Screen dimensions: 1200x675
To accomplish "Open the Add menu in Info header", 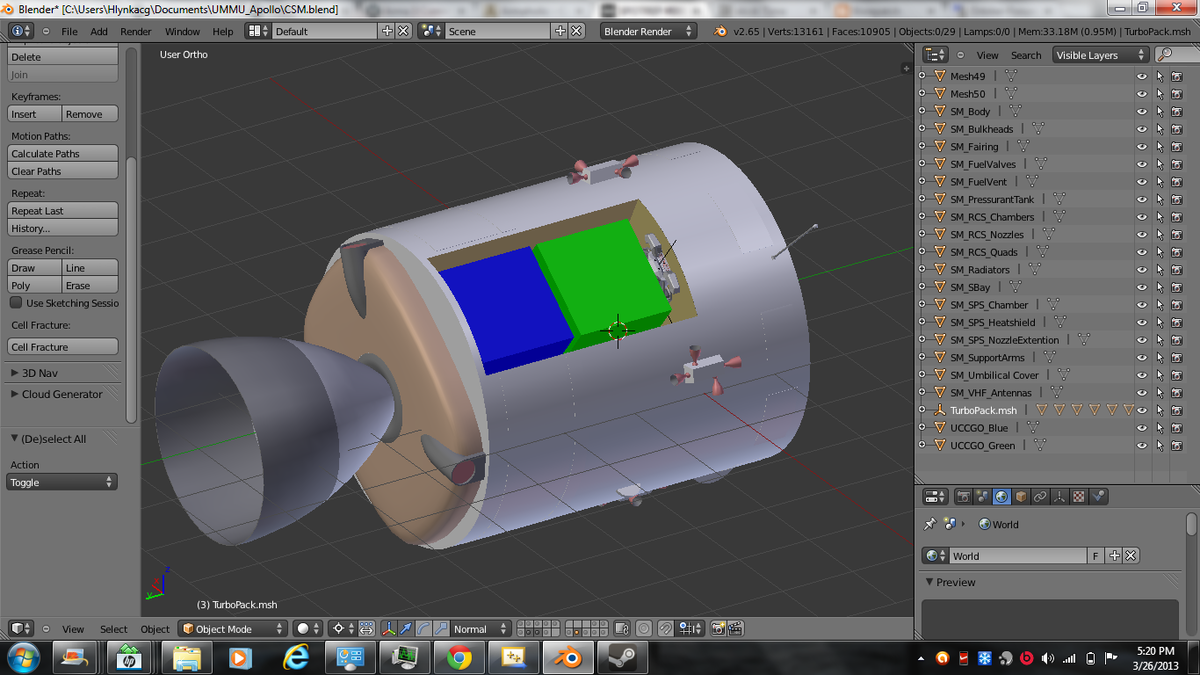I will tap(99, 31).
